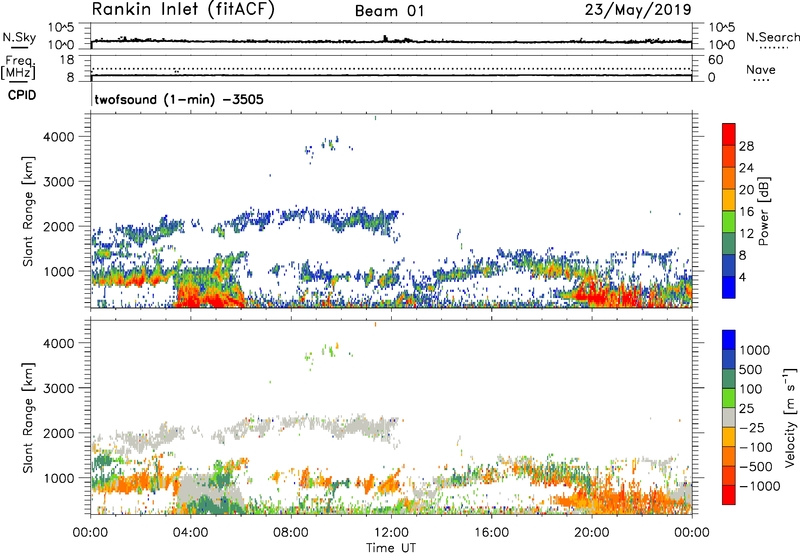Click the 'Time UT' axis title
This screenshot has width=800, height=554.
[391, 547]
